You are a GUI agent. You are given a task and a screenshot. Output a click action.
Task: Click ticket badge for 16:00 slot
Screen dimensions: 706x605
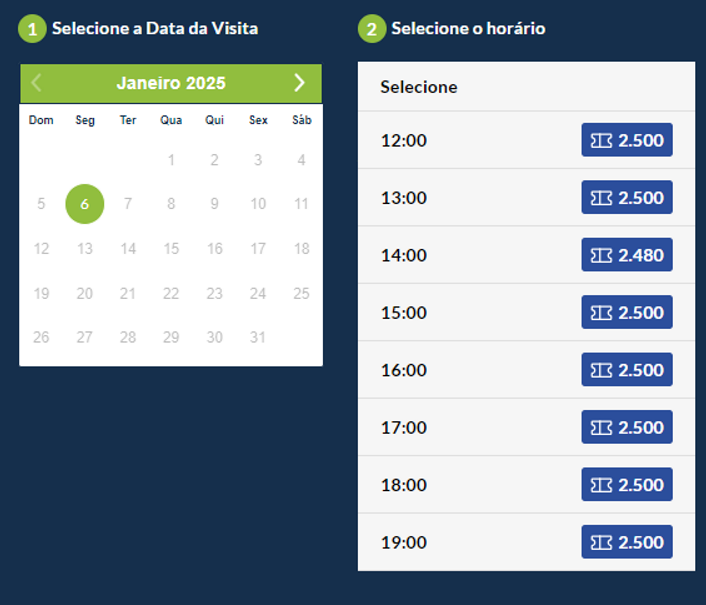[627, 370]
